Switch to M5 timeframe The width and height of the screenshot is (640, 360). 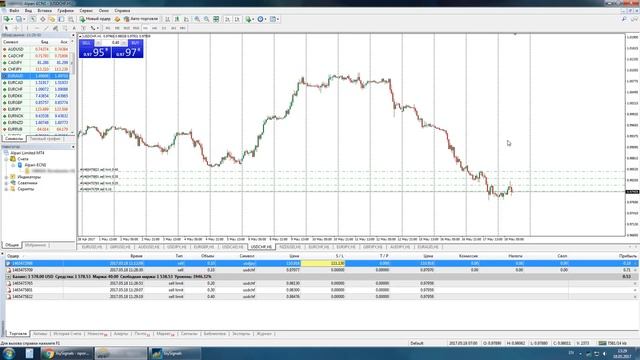tap(117, 28)
